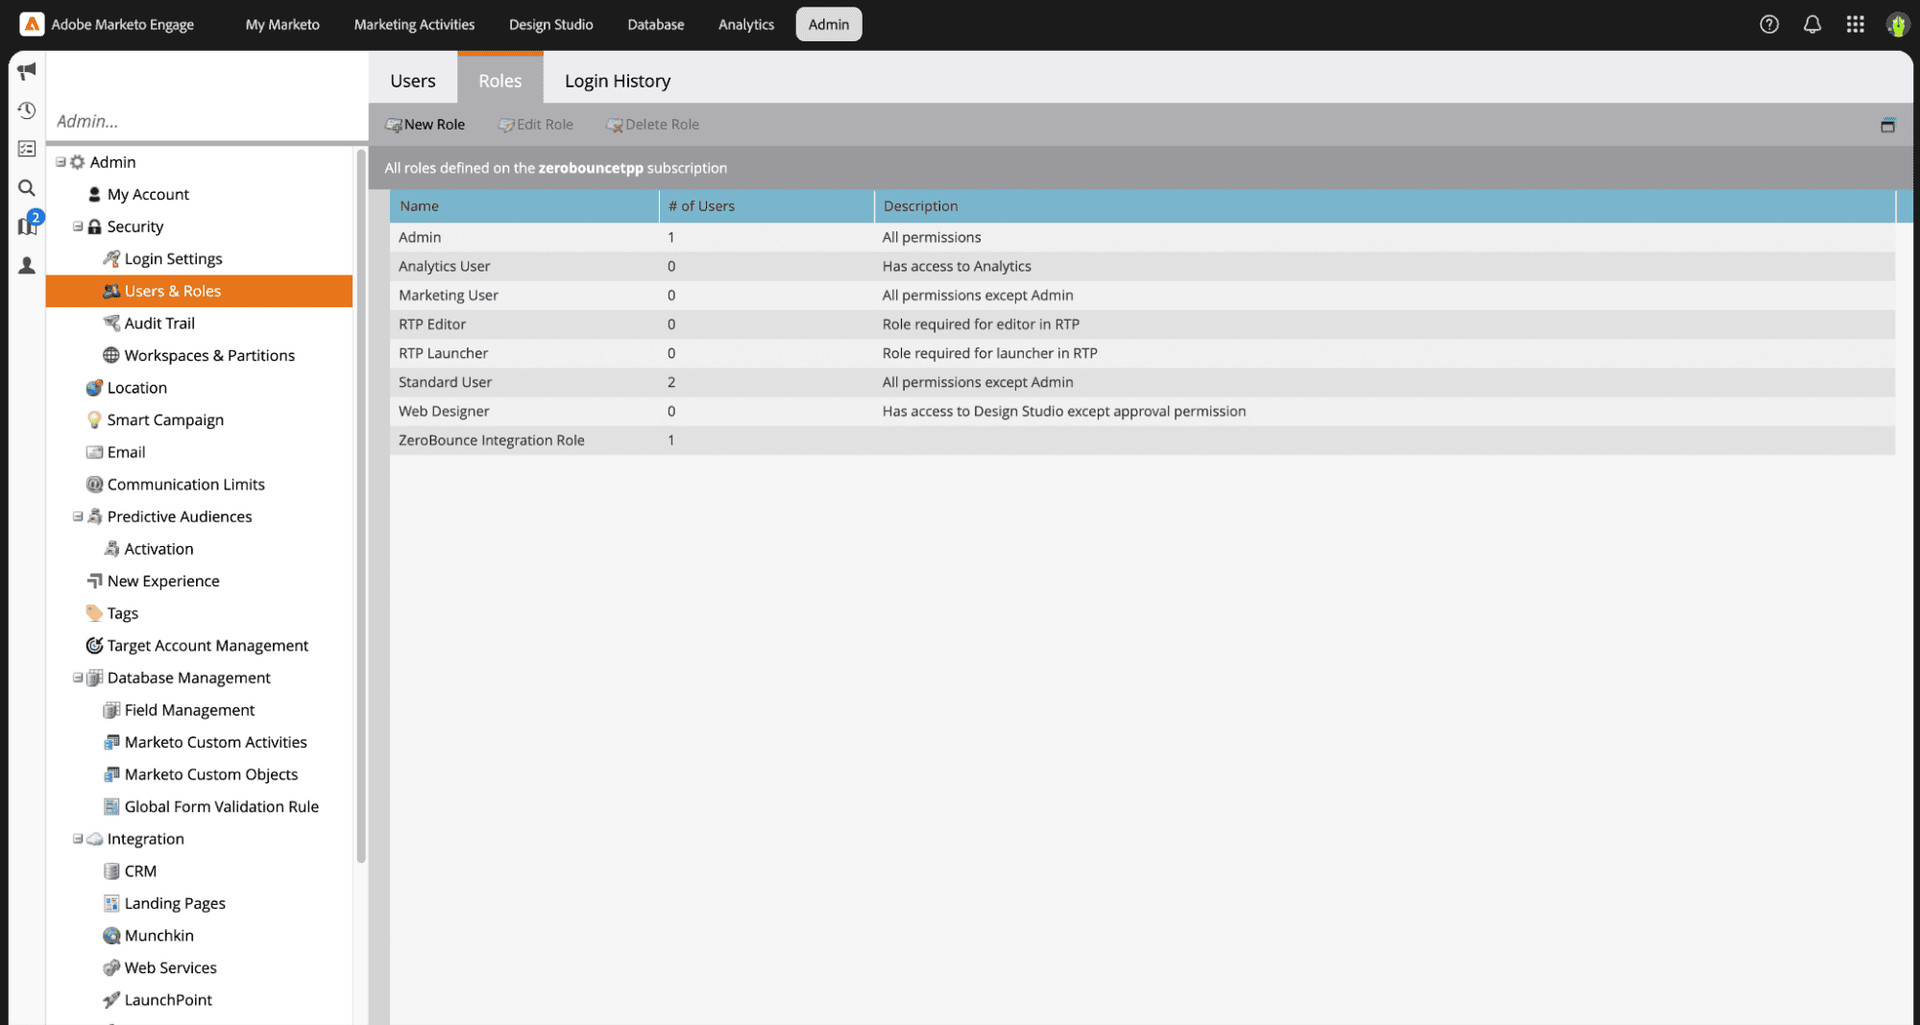Collapse the Predictive Audiences node

[x=77, y=517]
